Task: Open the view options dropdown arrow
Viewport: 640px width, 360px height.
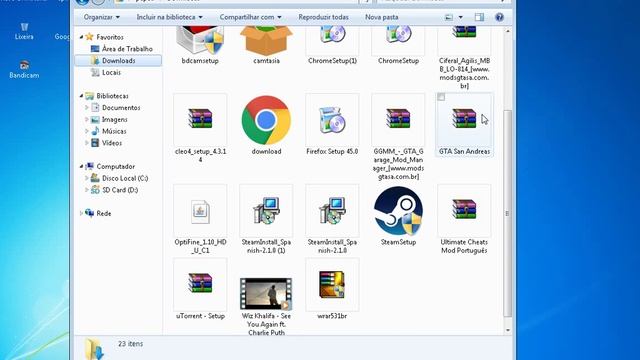Action: [x=460, y=17]
